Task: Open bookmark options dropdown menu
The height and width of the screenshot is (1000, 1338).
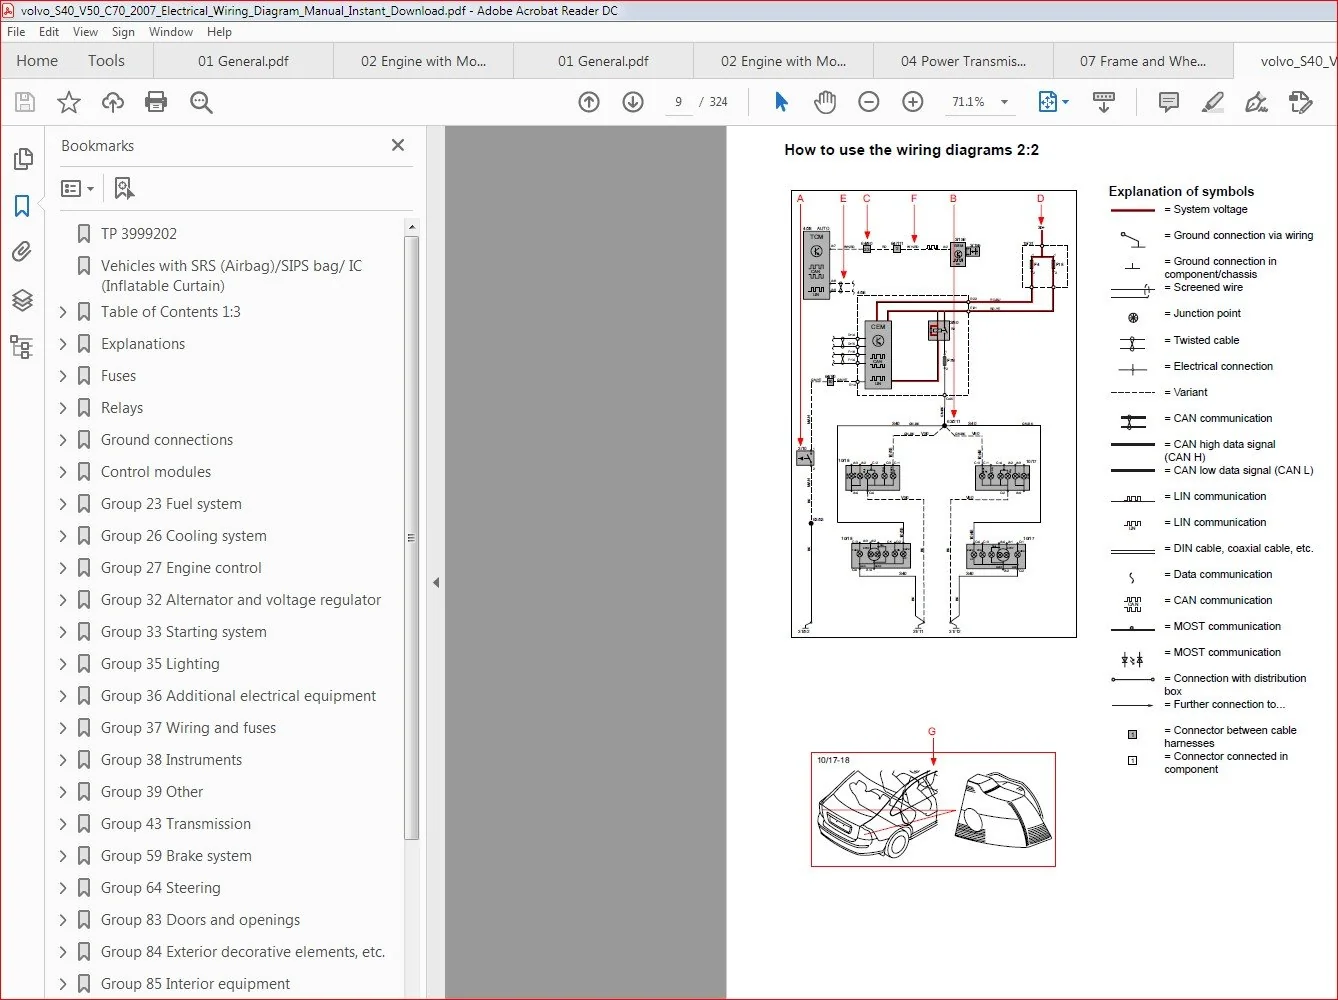Action: (78, 188)
